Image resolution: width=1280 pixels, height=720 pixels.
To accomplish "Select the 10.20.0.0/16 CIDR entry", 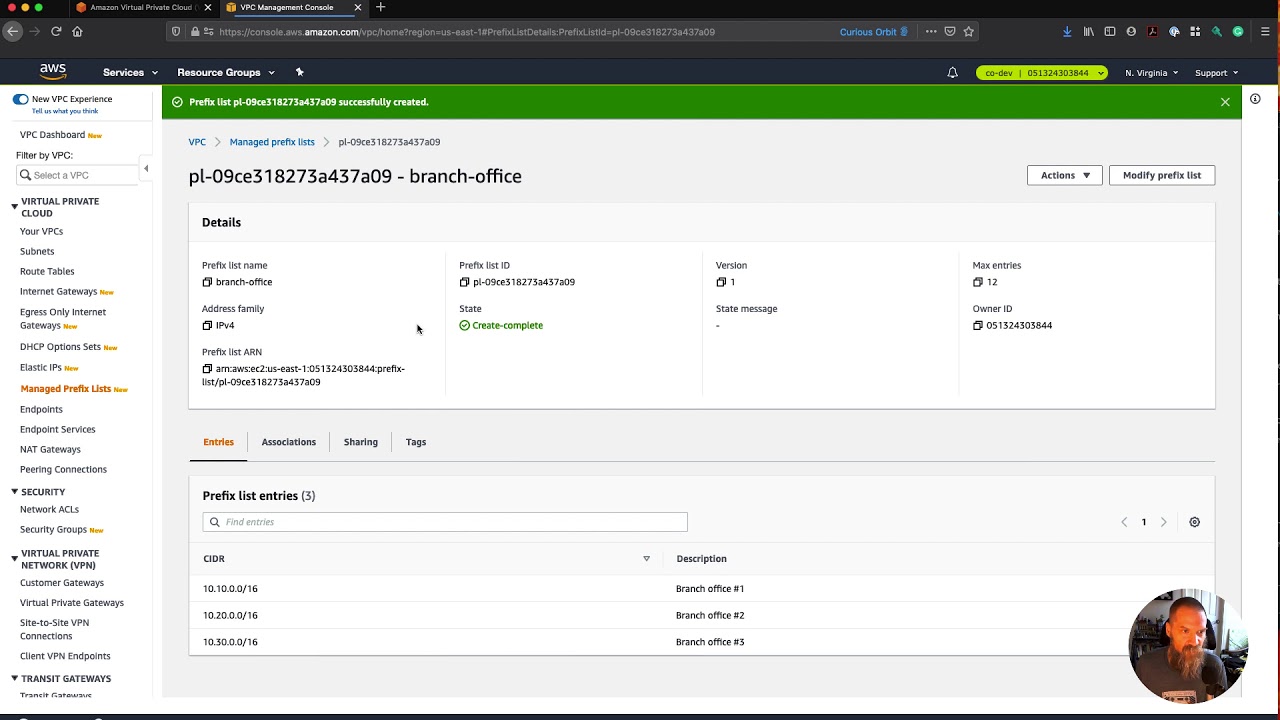I will pyautogui.click(x=230, y=615).
